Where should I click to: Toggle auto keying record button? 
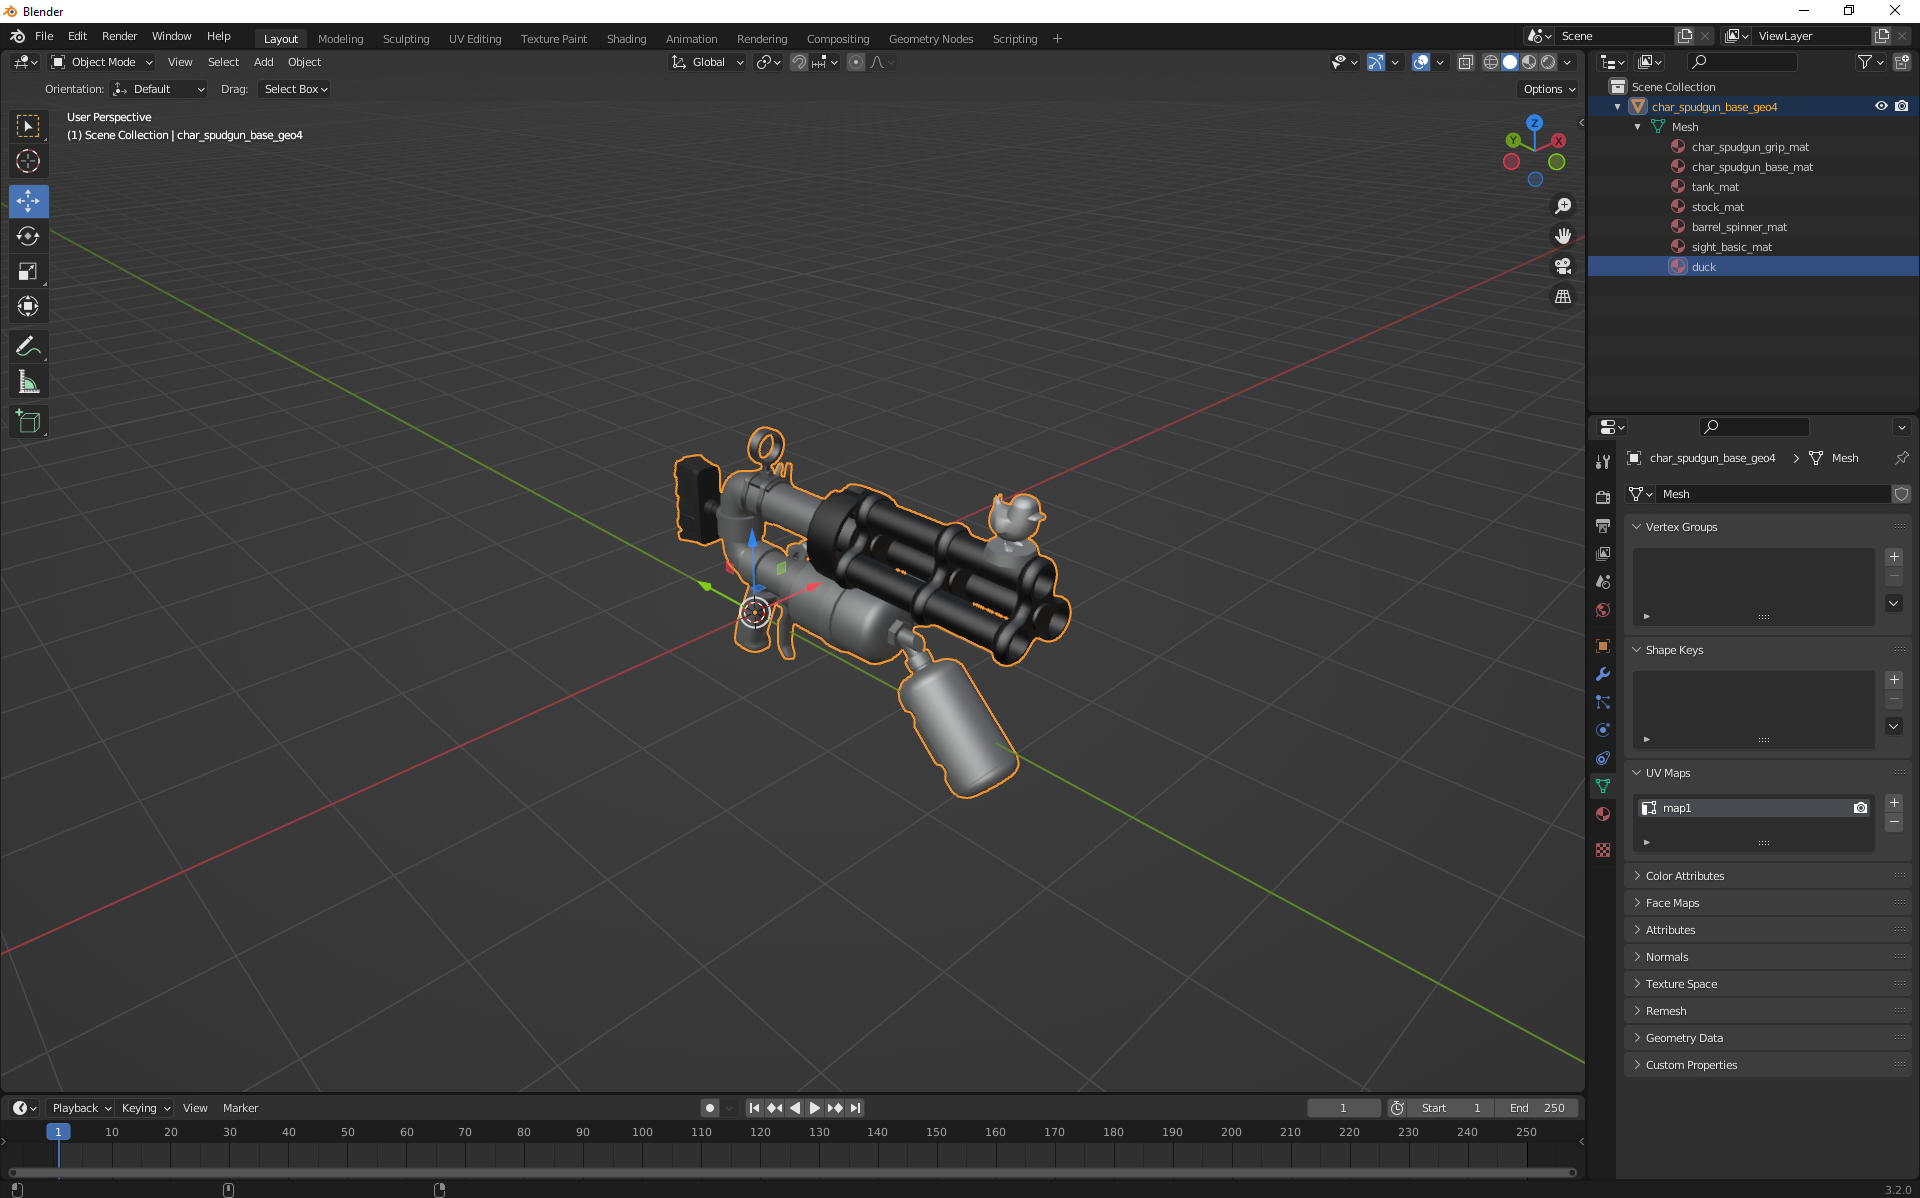[x=710, y=1108]
